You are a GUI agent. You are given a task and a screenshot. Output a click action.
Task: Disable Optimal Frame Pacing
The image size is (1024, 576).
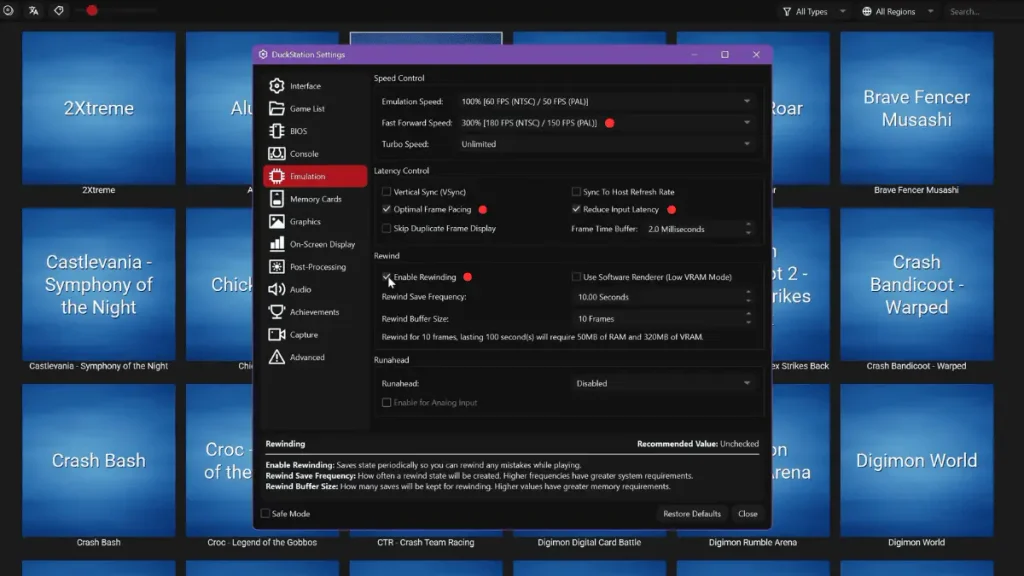387,210
